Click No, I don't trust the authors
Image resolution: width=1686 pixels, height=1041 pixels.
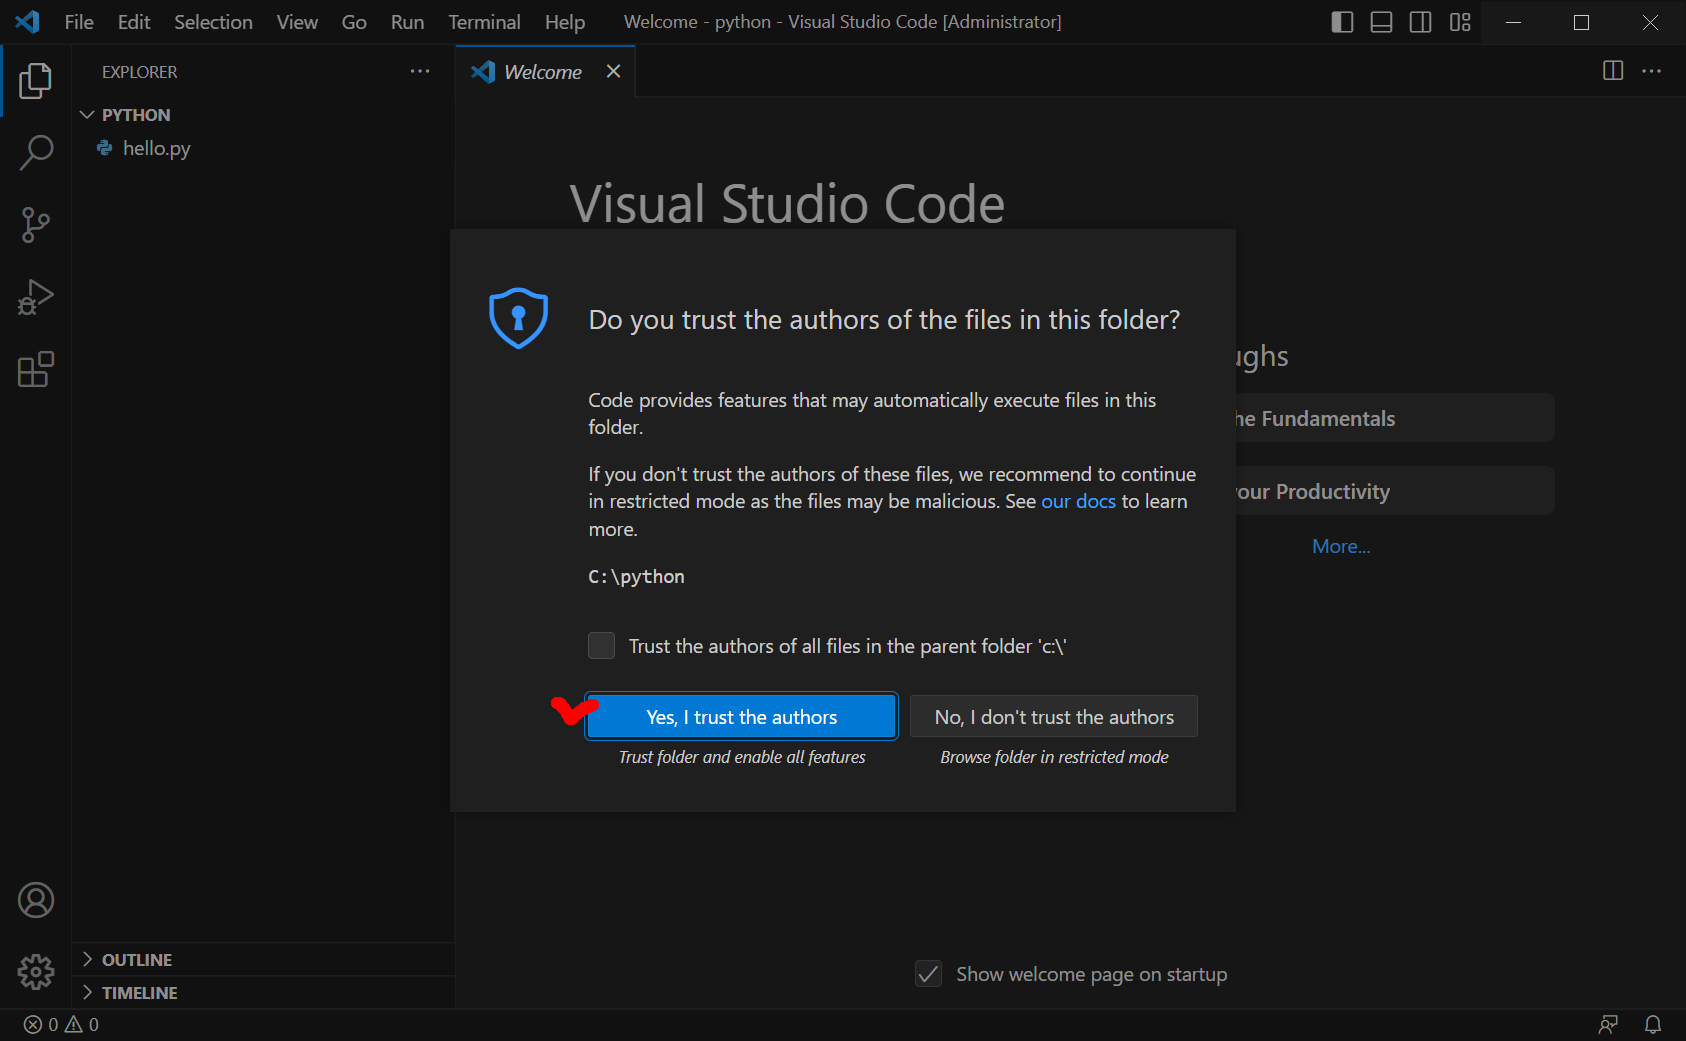1054,717
